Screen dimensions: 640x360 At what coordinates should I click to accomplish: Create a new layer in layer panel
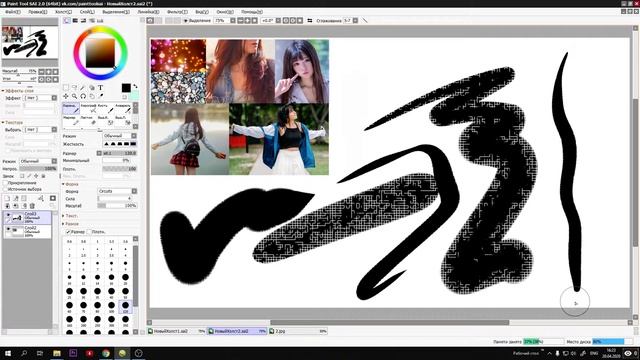[7, 198]
